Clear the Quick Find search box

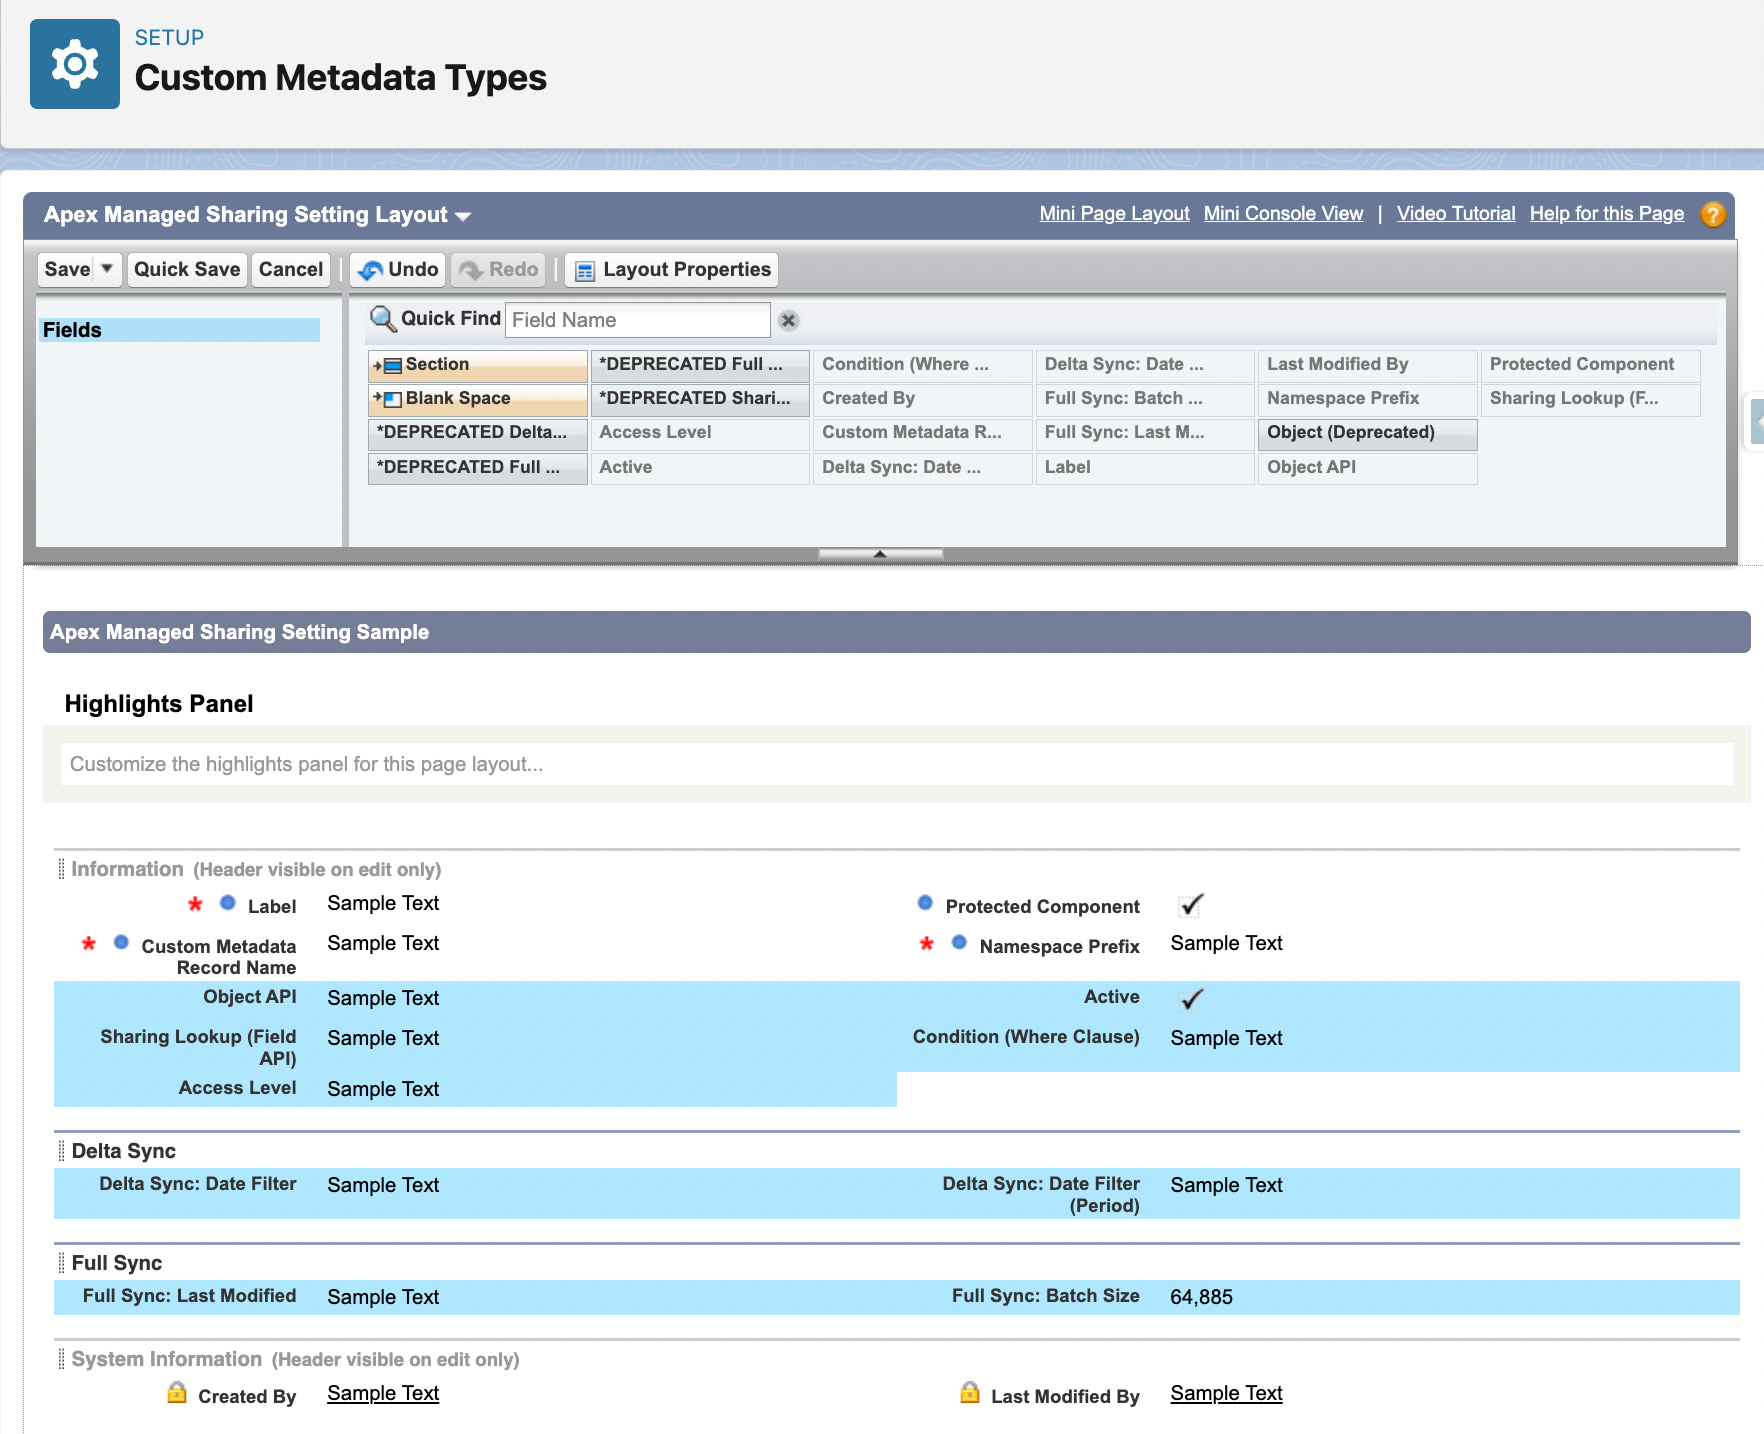tap(788, 321)
